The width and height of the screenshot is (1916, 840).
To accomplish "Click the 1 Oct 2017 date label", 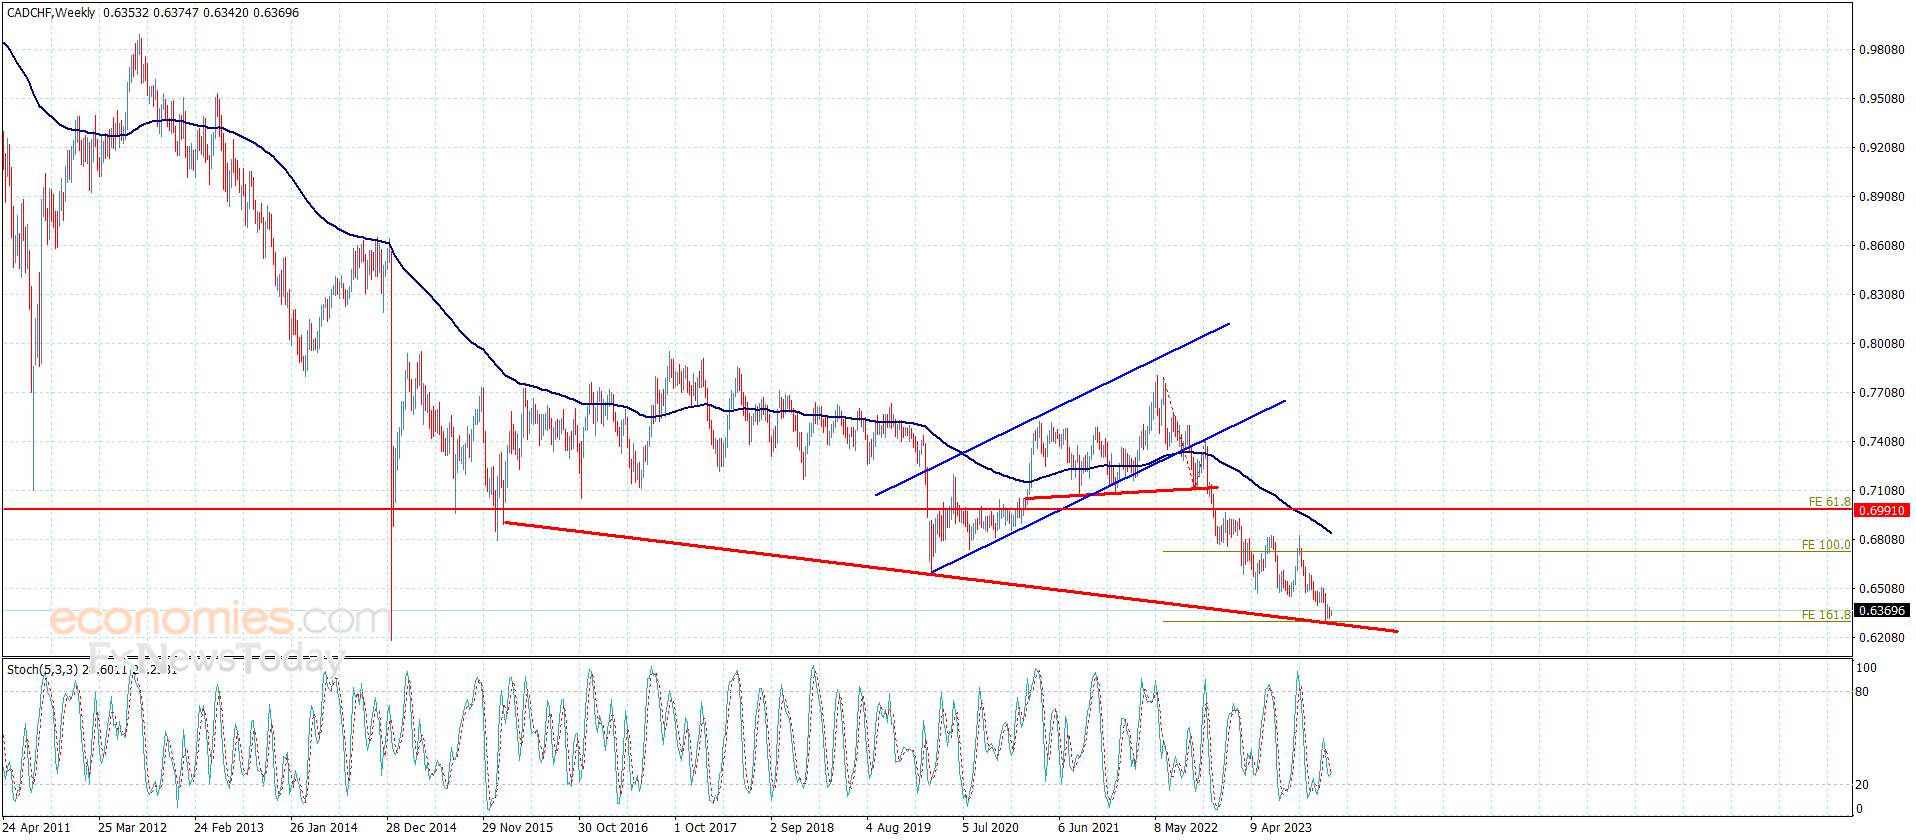I will pyautogui.click(x=705, y=827).
